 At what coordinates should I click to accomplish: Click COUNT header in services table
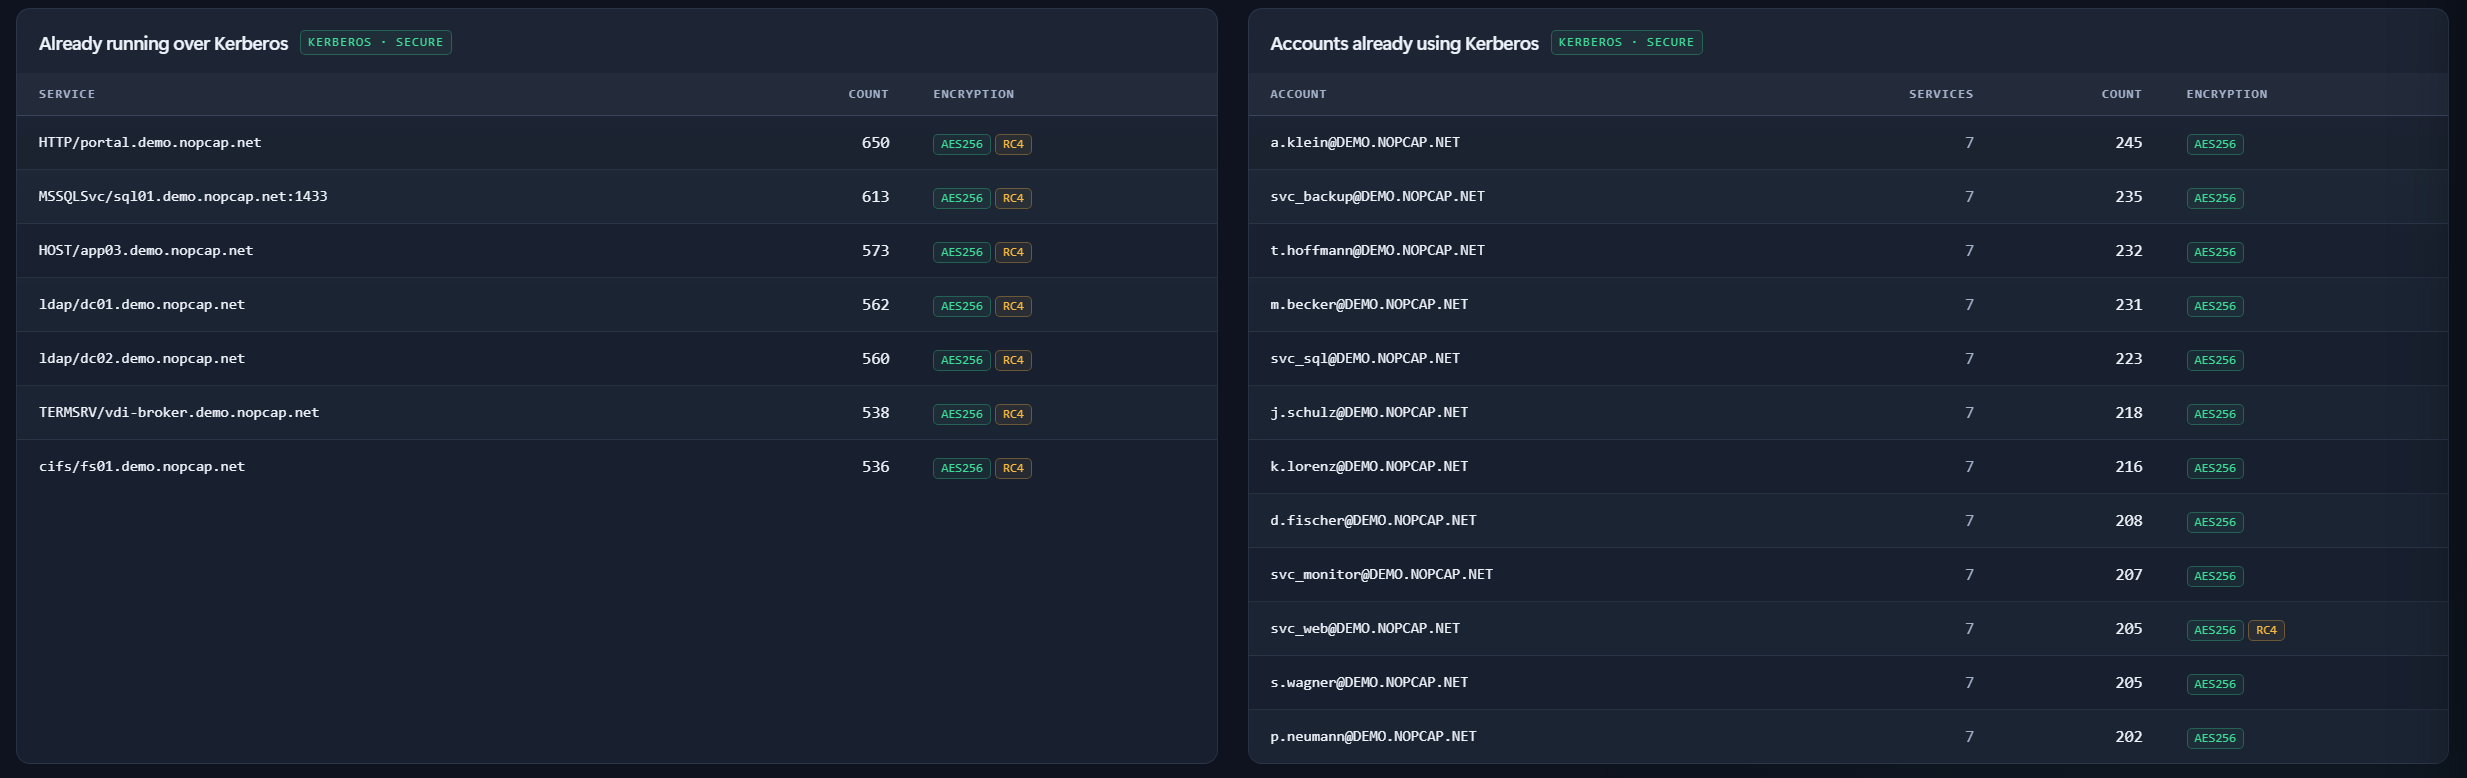[x=868, y=94]
